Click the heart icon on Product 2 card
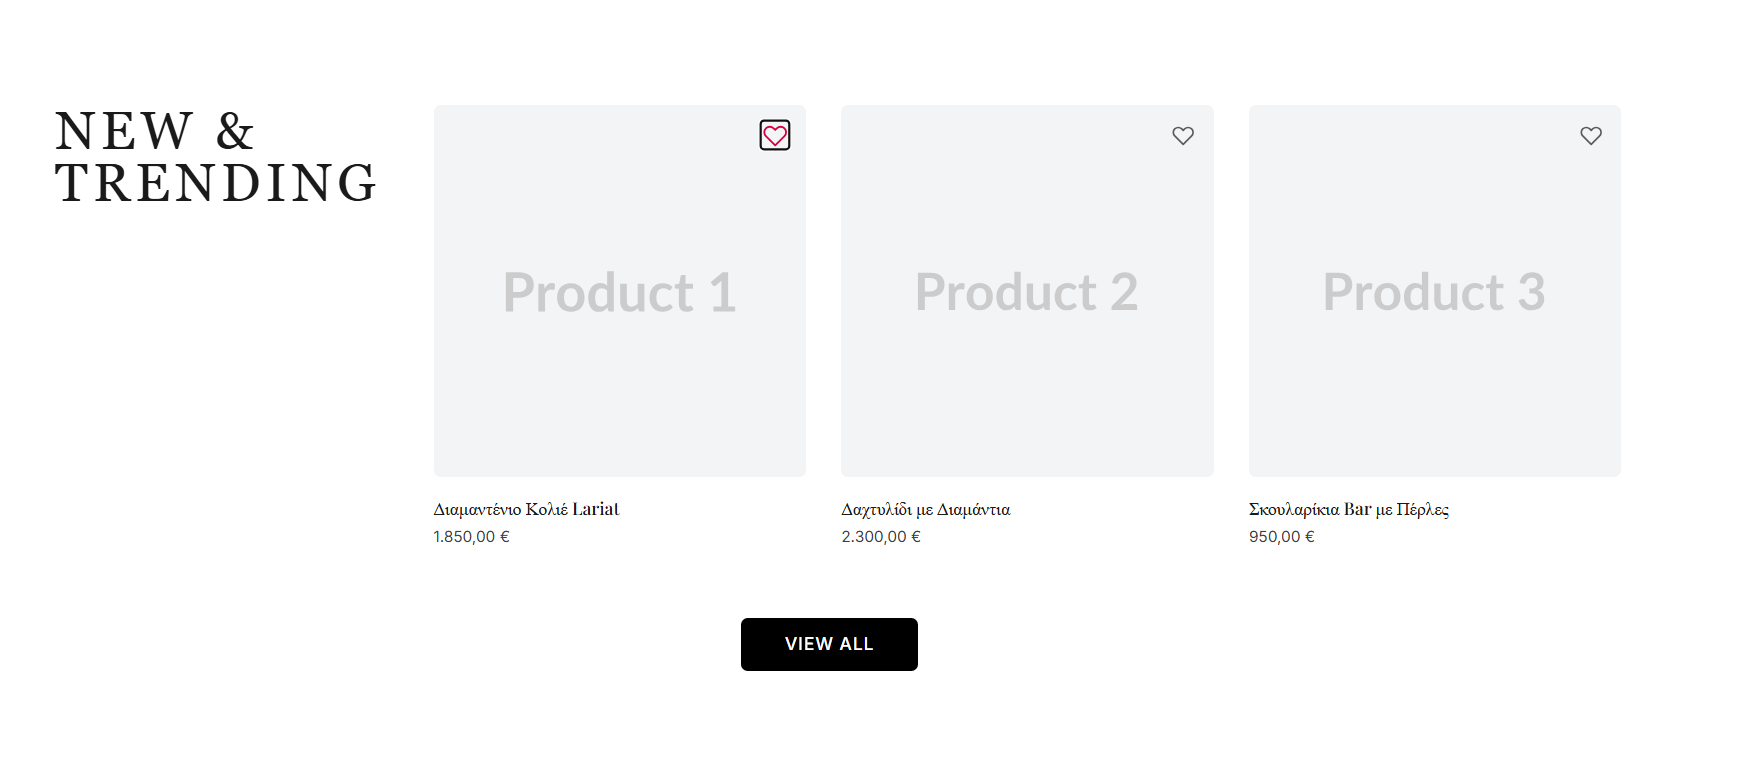The image size is (1744, 769). tap(1183, 135)
